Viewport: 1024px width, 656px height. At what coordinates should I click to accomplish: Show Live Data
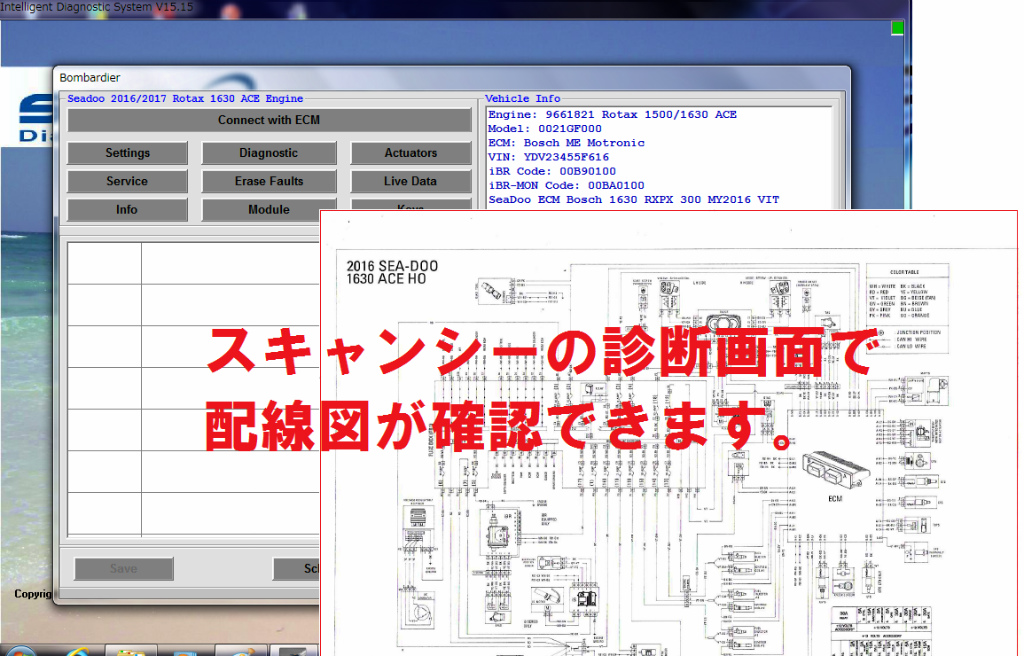[x=411, y=181]
